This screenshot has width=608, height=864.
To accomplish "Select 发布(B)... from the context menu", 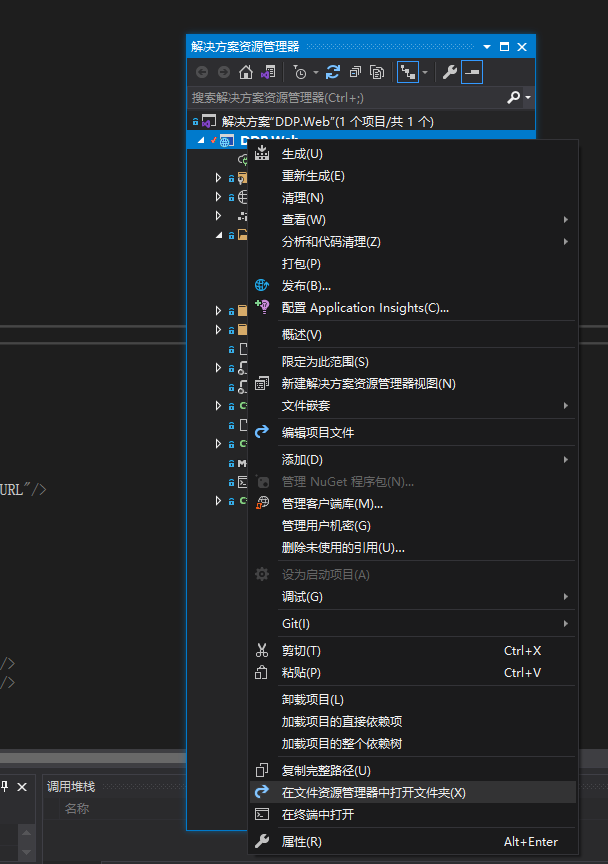I will [306, 286].
